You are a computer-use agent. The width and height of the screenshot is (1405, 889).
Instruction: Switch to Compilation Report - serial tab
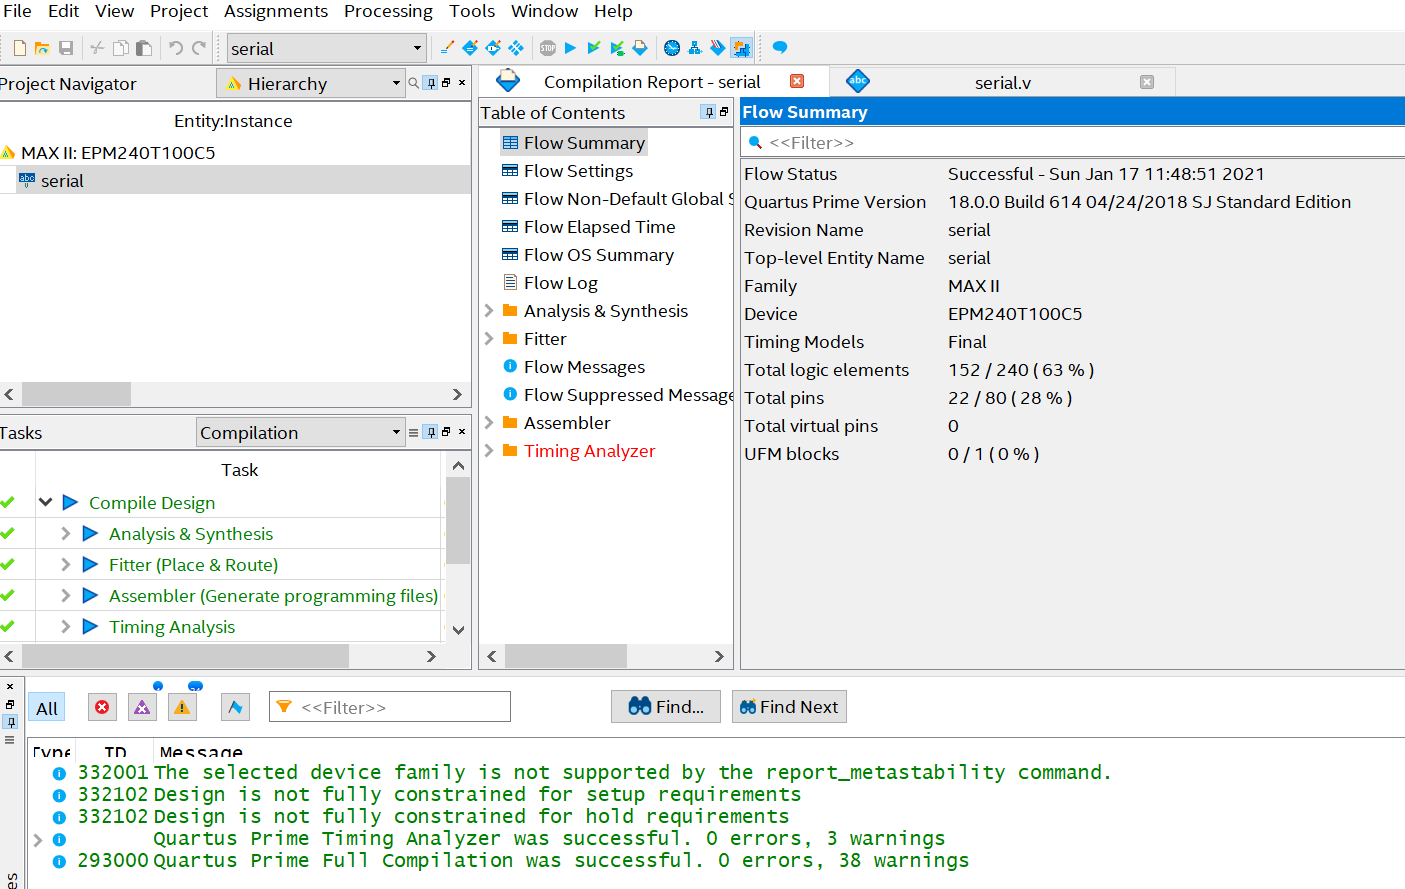tap(652, 82)
